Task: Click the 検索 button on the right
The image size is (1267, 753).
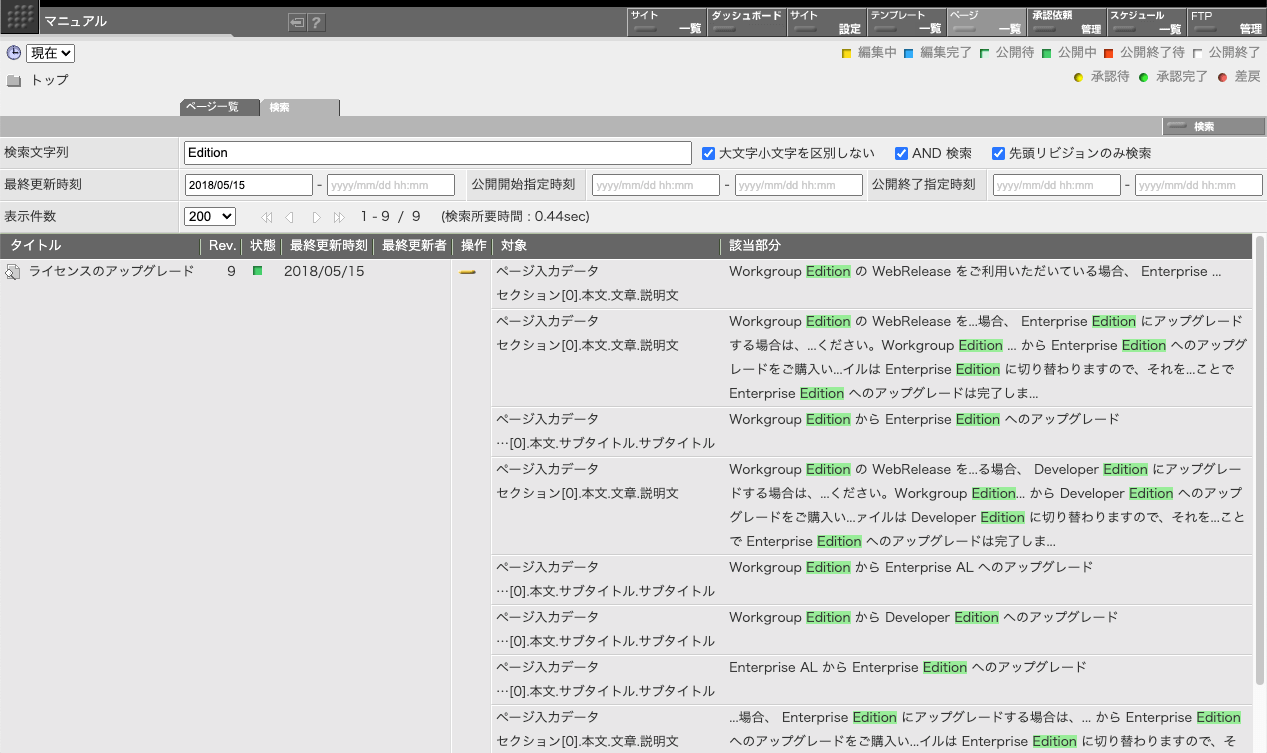Action: pyautogui.click(x=1213, y=126)
